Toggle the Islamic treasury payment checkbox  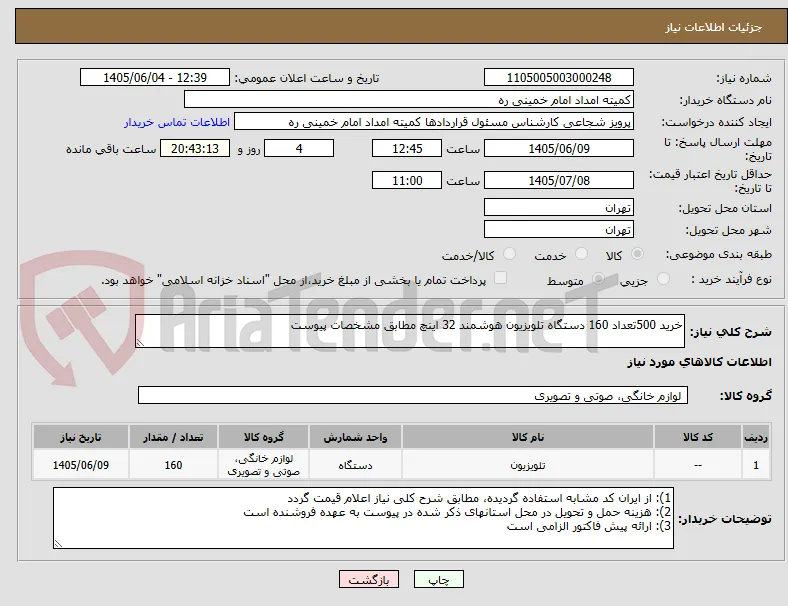pos(501,278)
